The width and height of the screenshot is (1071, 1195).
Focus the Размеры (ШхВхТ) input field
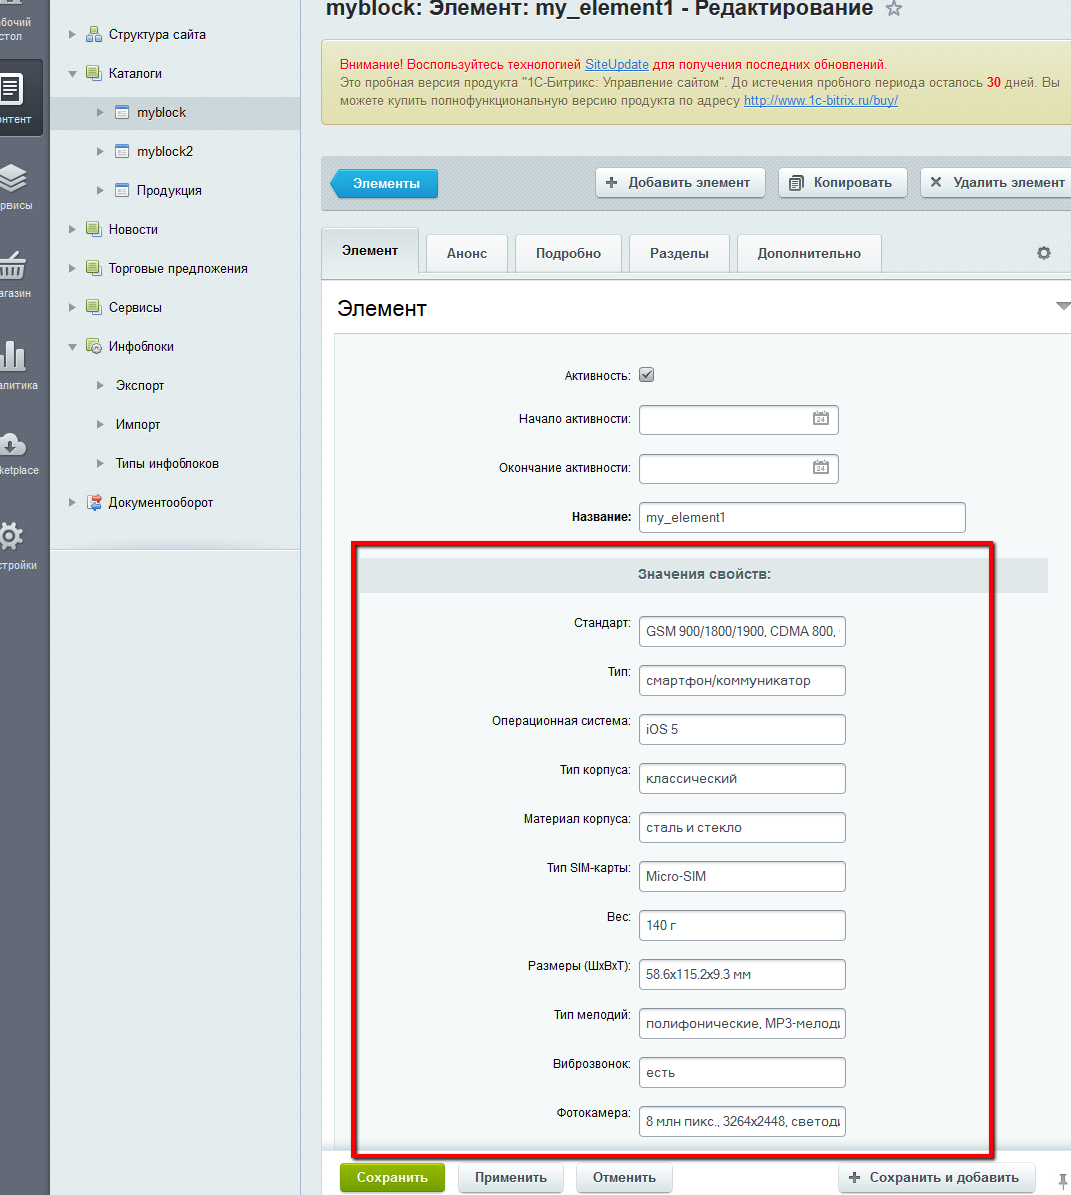point(742,974)
